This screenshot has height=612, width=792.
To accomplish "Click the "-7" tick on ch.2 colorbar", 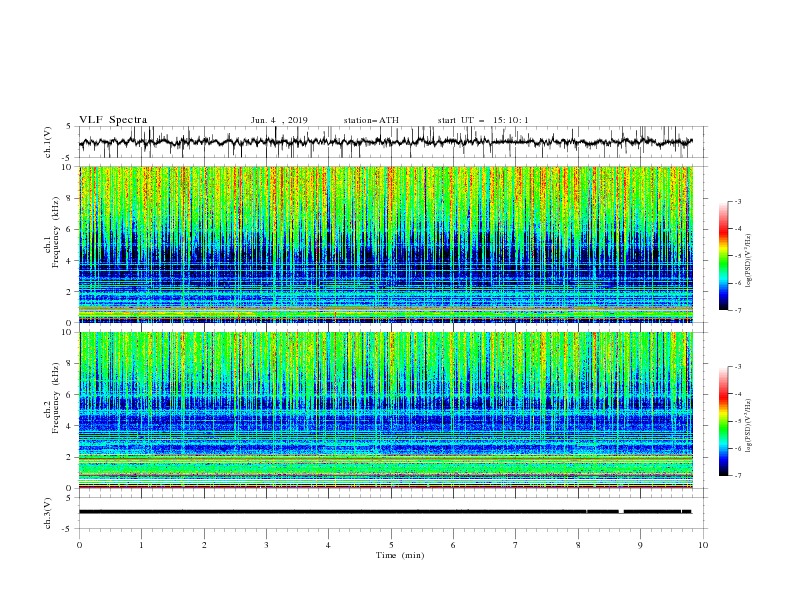I will pyautogui.click(x=738, y=475).
